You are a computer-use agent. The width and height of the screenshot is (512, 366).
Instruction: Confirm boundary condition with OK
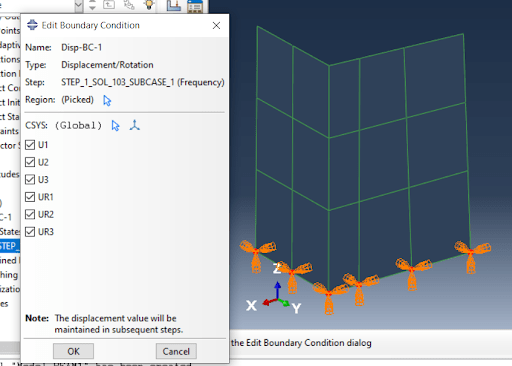[x=73, y=351]
